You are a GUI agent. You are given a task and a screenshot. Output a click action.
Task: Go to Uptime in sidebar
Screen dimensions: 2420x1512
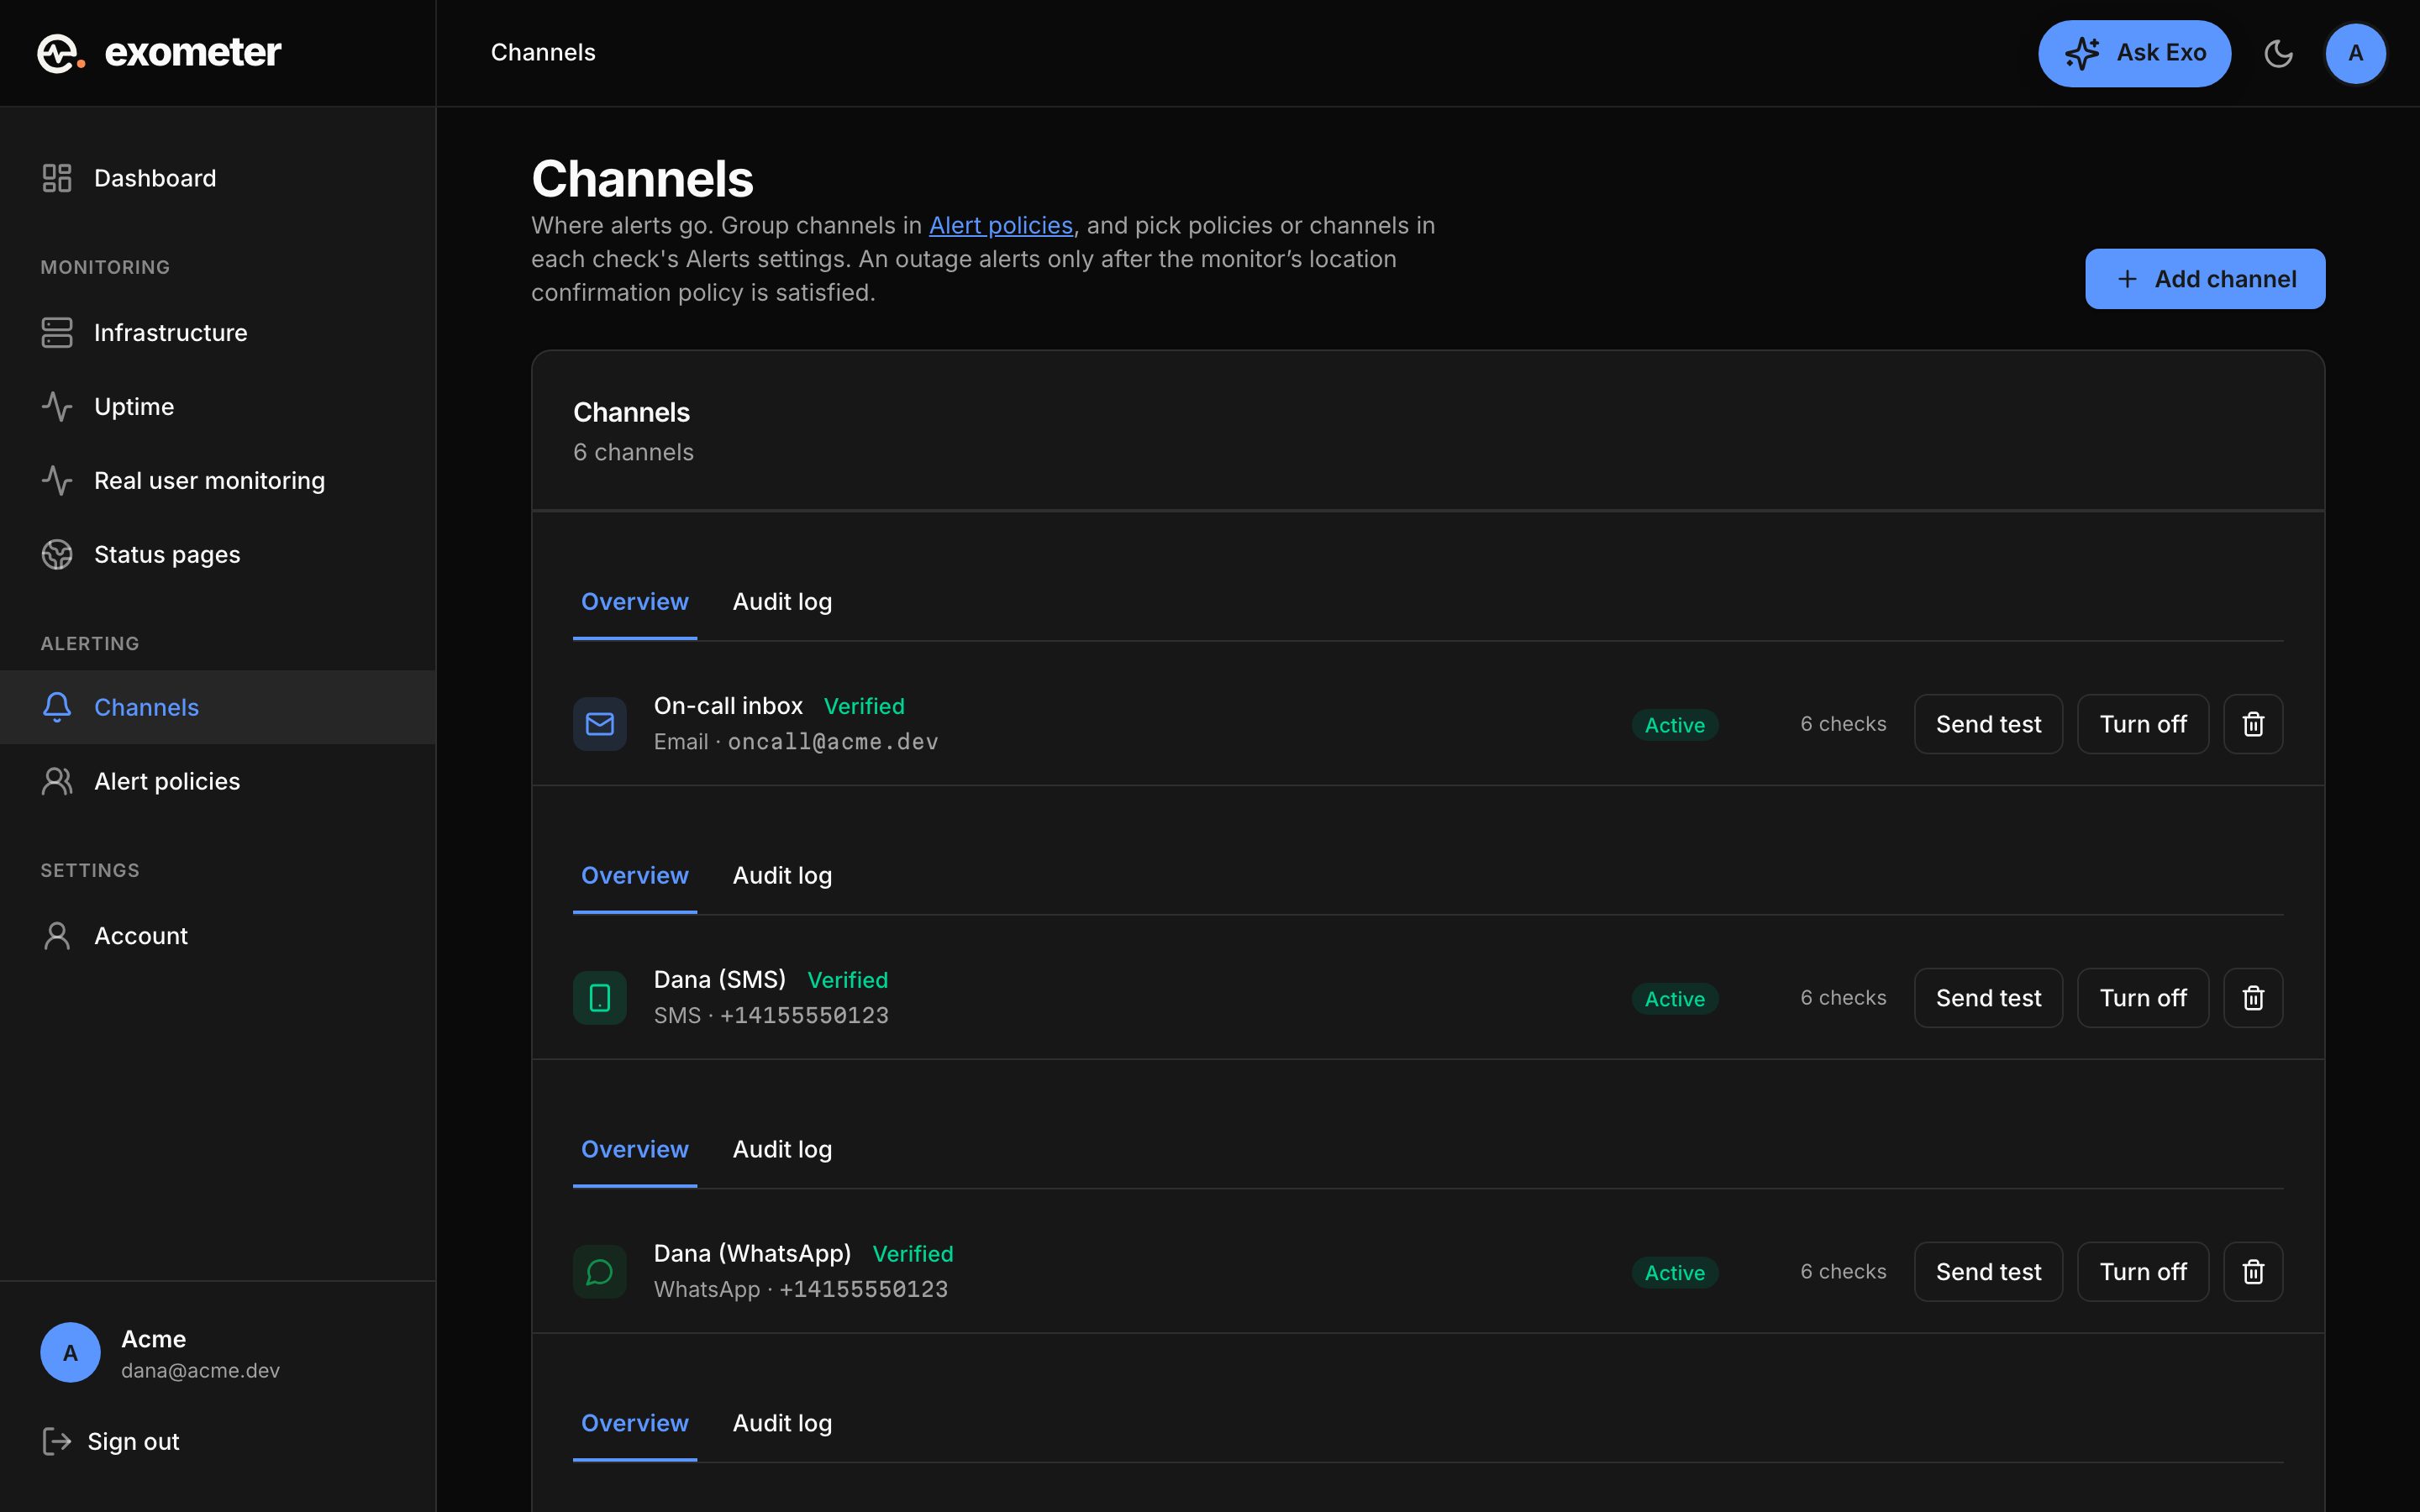click(218, 407)
